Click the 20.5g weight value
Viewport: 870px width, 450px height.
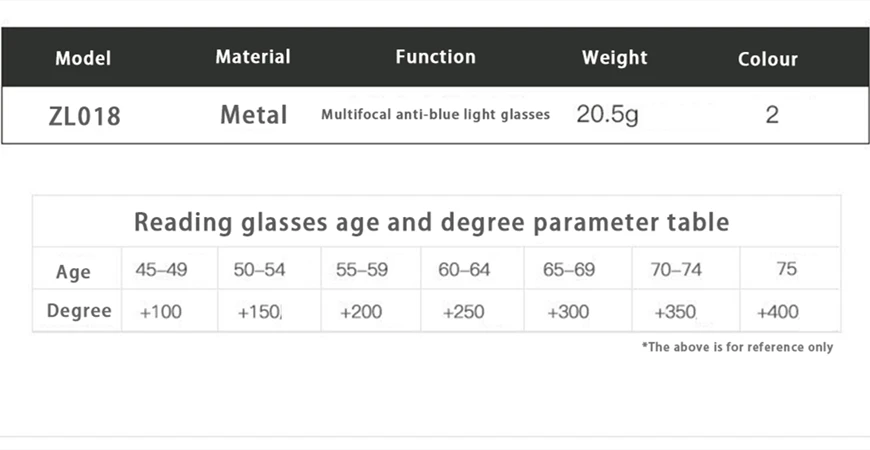point(607,115)
